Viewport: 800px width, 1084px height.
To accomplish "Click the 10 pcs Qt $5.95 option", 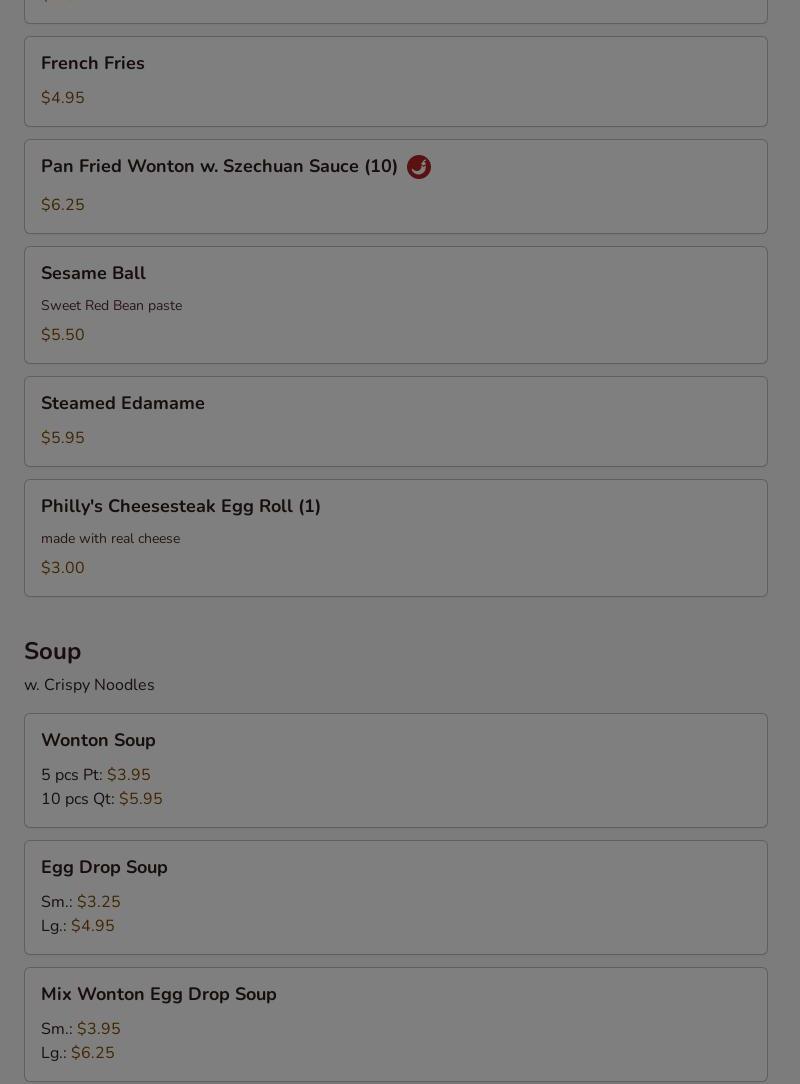I will coord(102,798).
